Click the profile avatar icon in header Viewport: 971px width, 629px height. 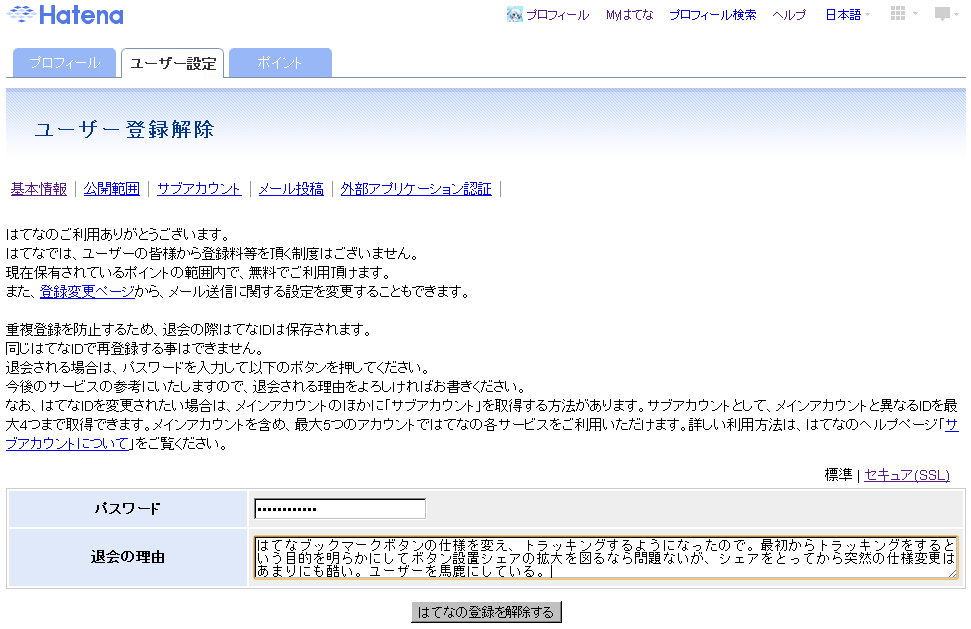tap(514, 14)
